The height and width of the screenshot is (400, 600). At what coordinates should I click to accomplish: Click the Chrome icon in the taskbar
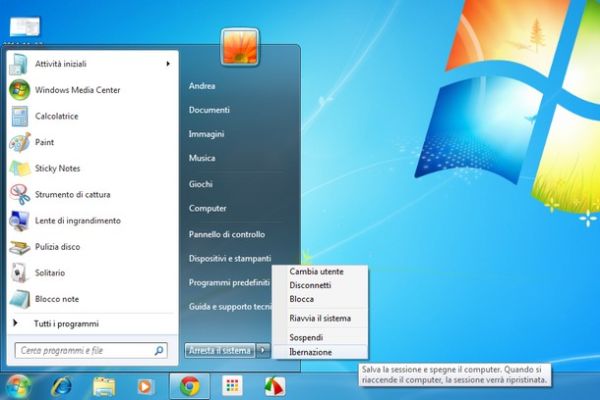pos(187,385)
